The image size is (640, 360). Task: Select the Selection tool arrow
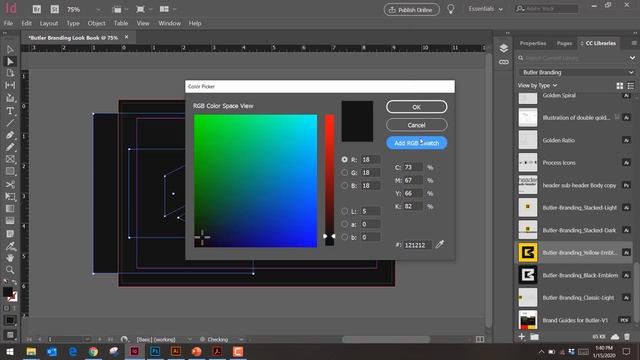point(10,49)
